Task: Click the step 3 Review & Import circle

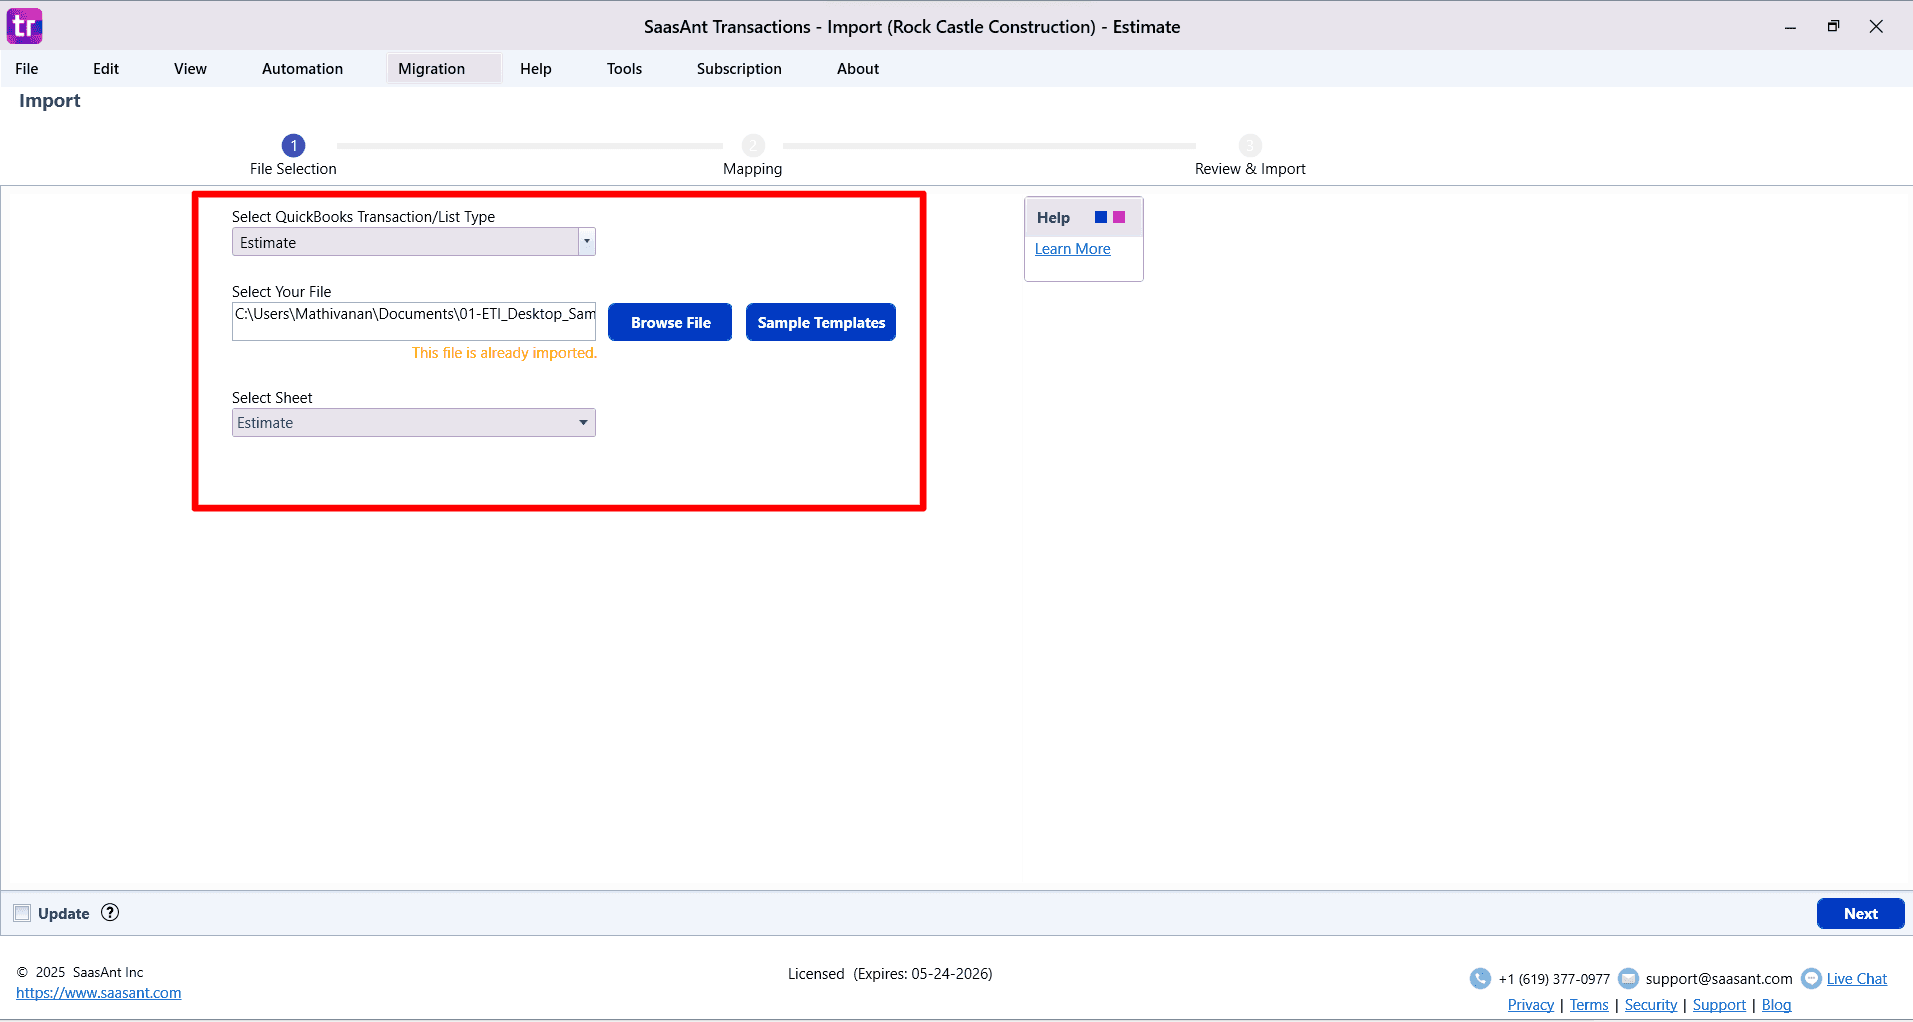Action: (x=1250, y=145)
